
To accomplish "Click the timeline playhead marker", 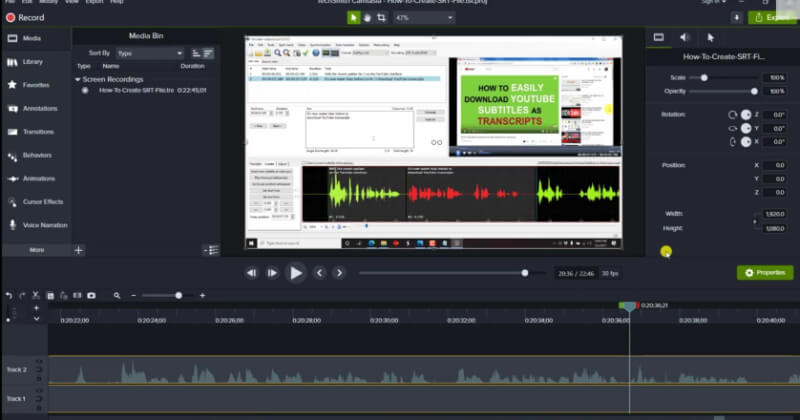I will click(x=629, y=306).
